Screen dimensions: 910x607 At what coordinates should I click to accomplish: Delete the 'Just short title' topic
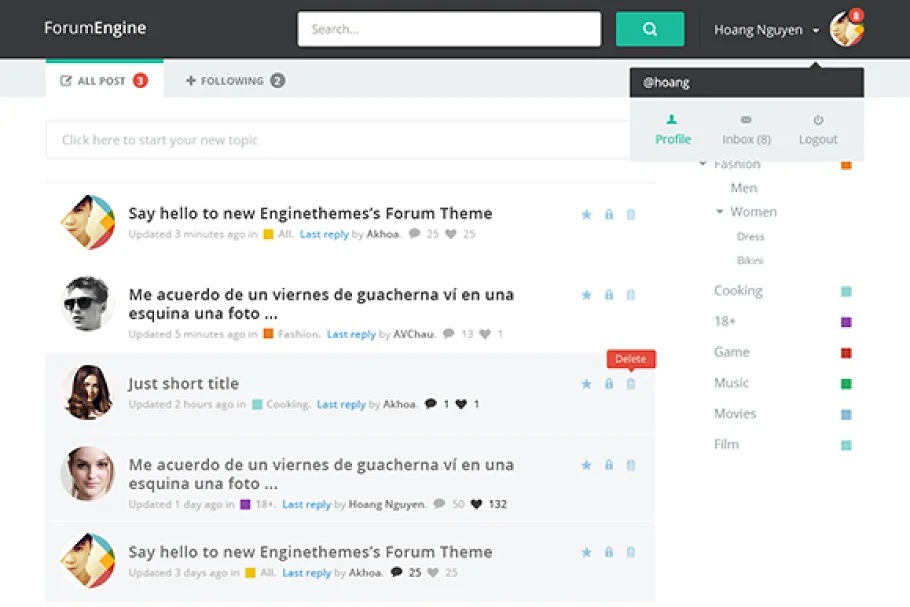tap(631, 384)
